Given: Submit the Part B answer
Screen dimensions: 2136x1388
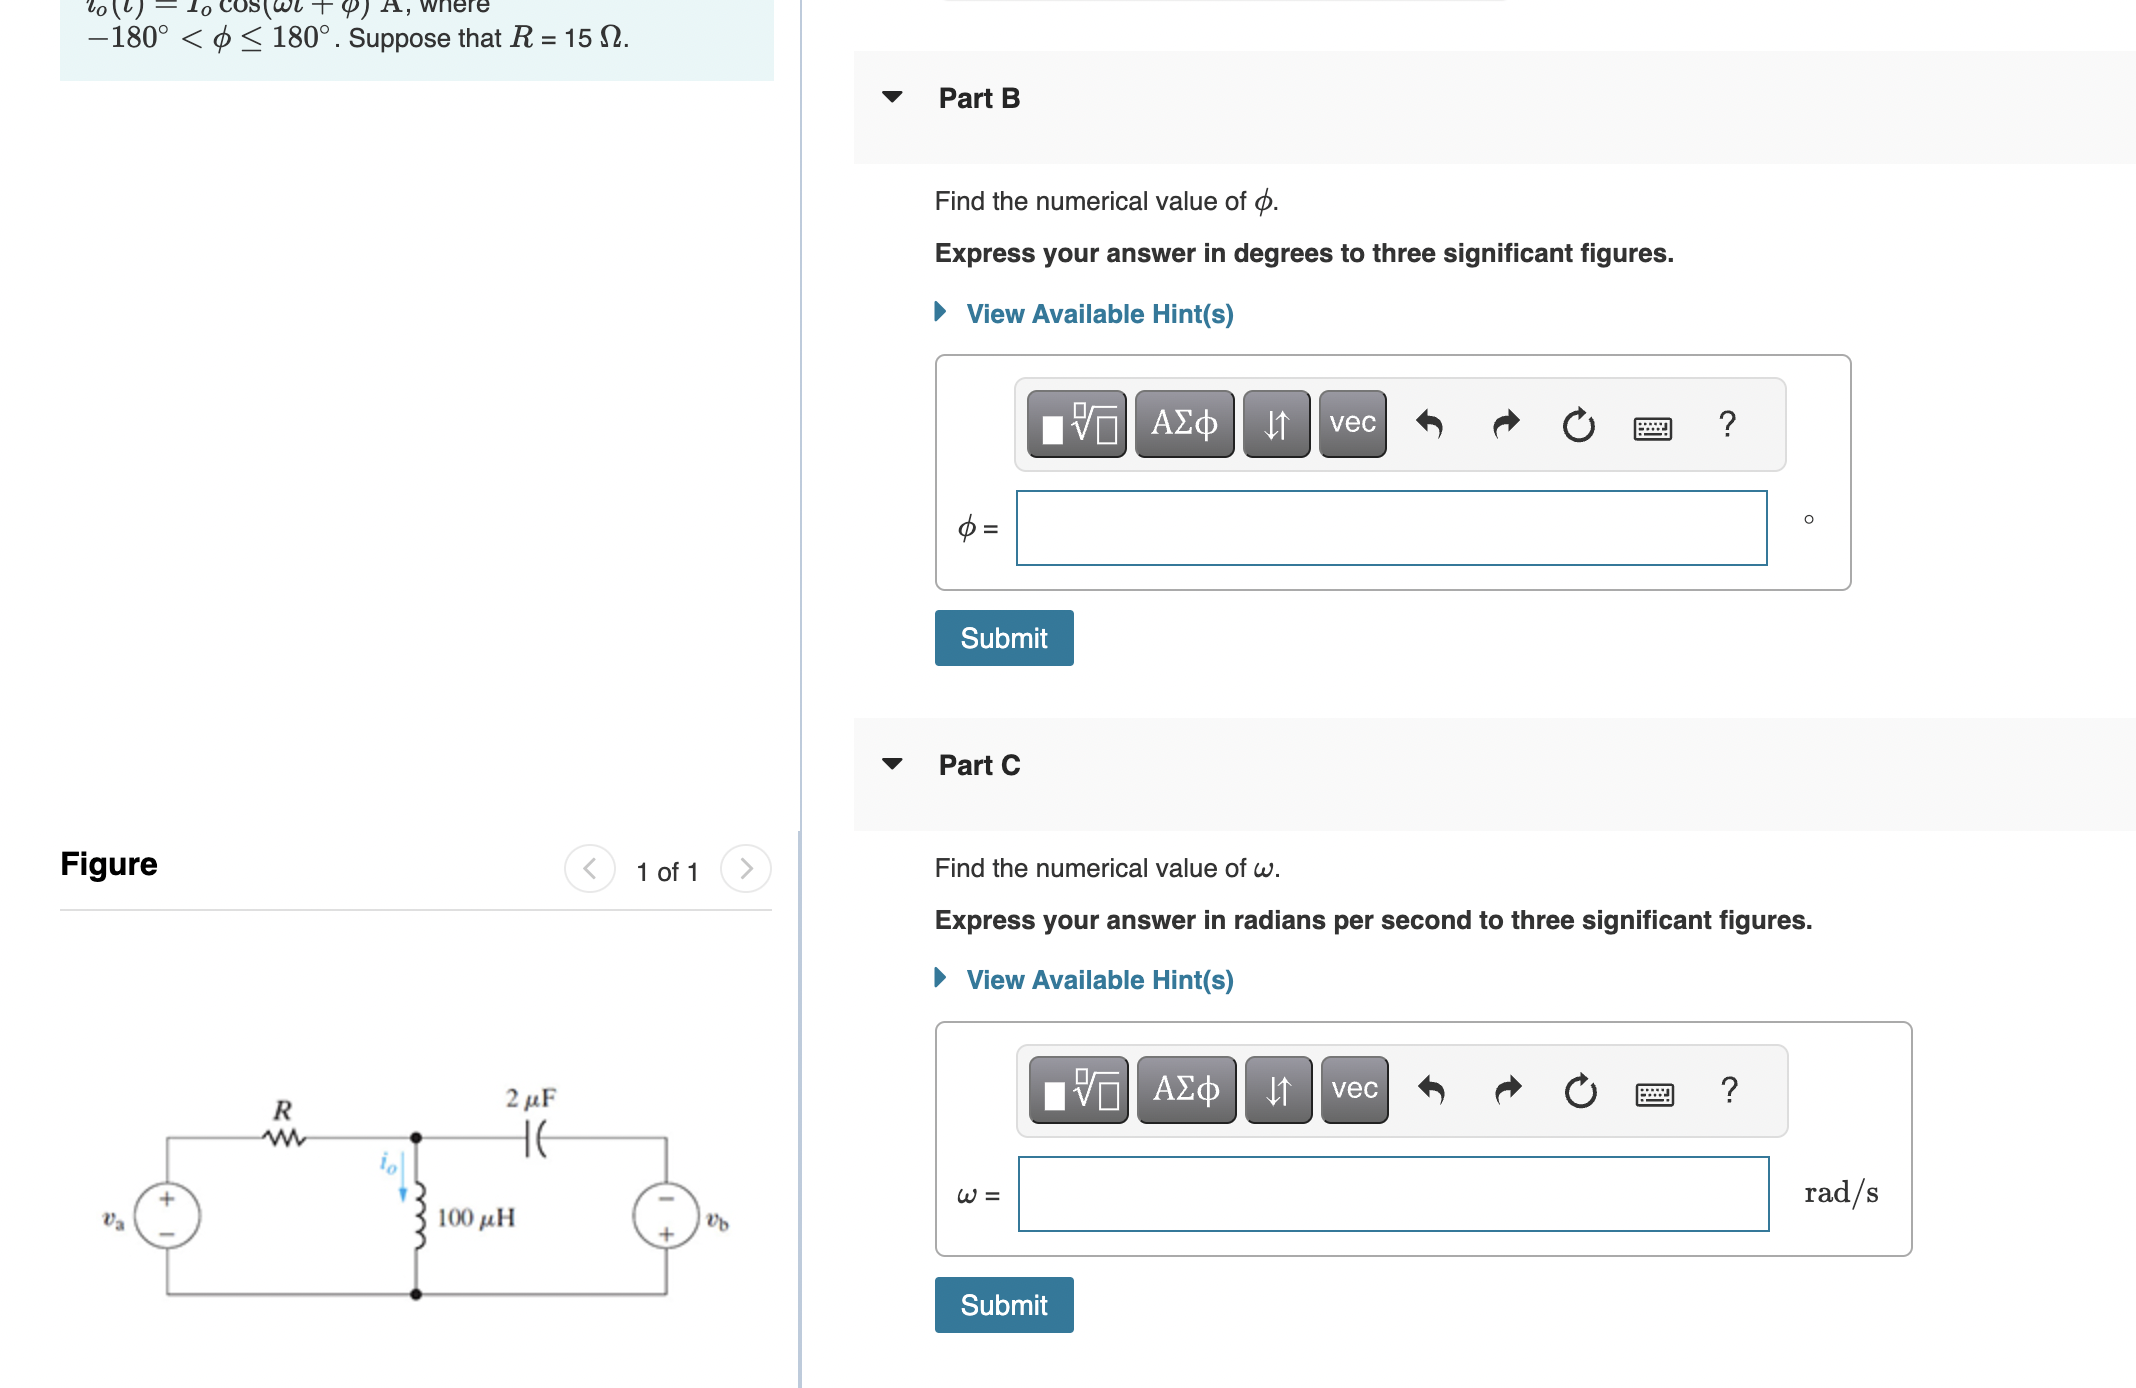Looking at the screenshot, I should 1003,637.
